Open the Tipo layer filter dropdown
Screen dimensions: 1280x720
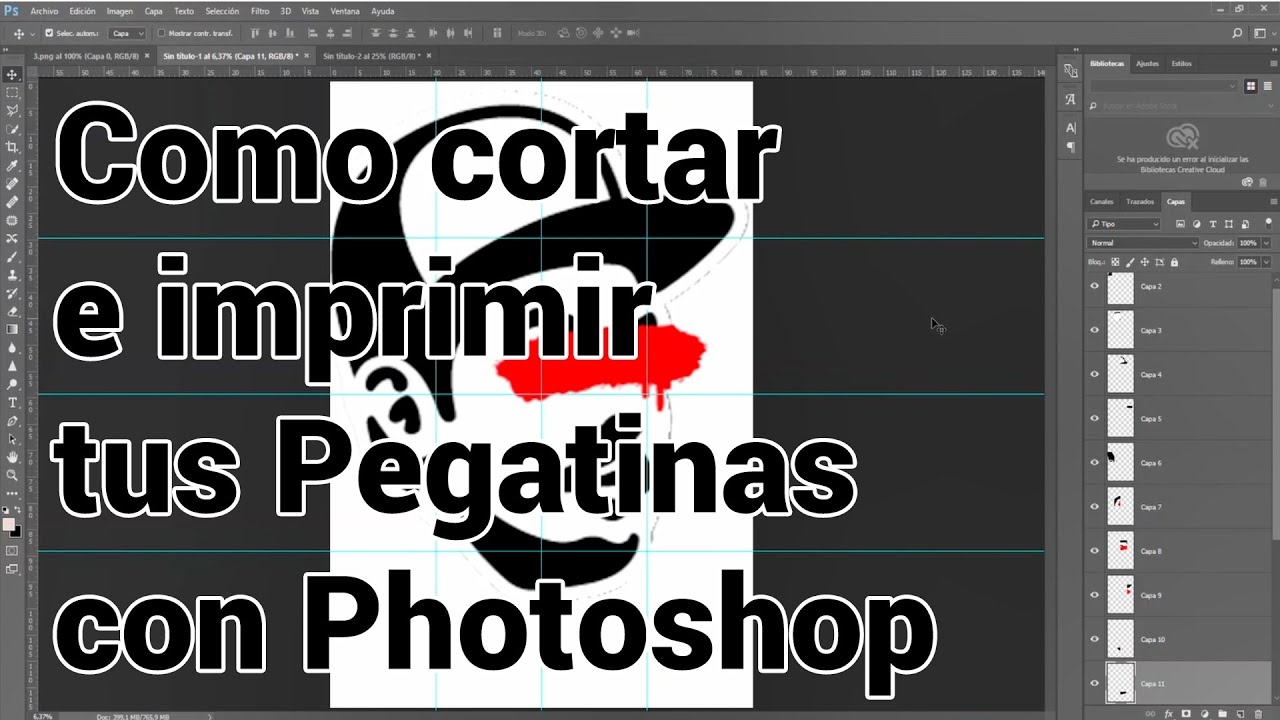tap(1124, 224)
